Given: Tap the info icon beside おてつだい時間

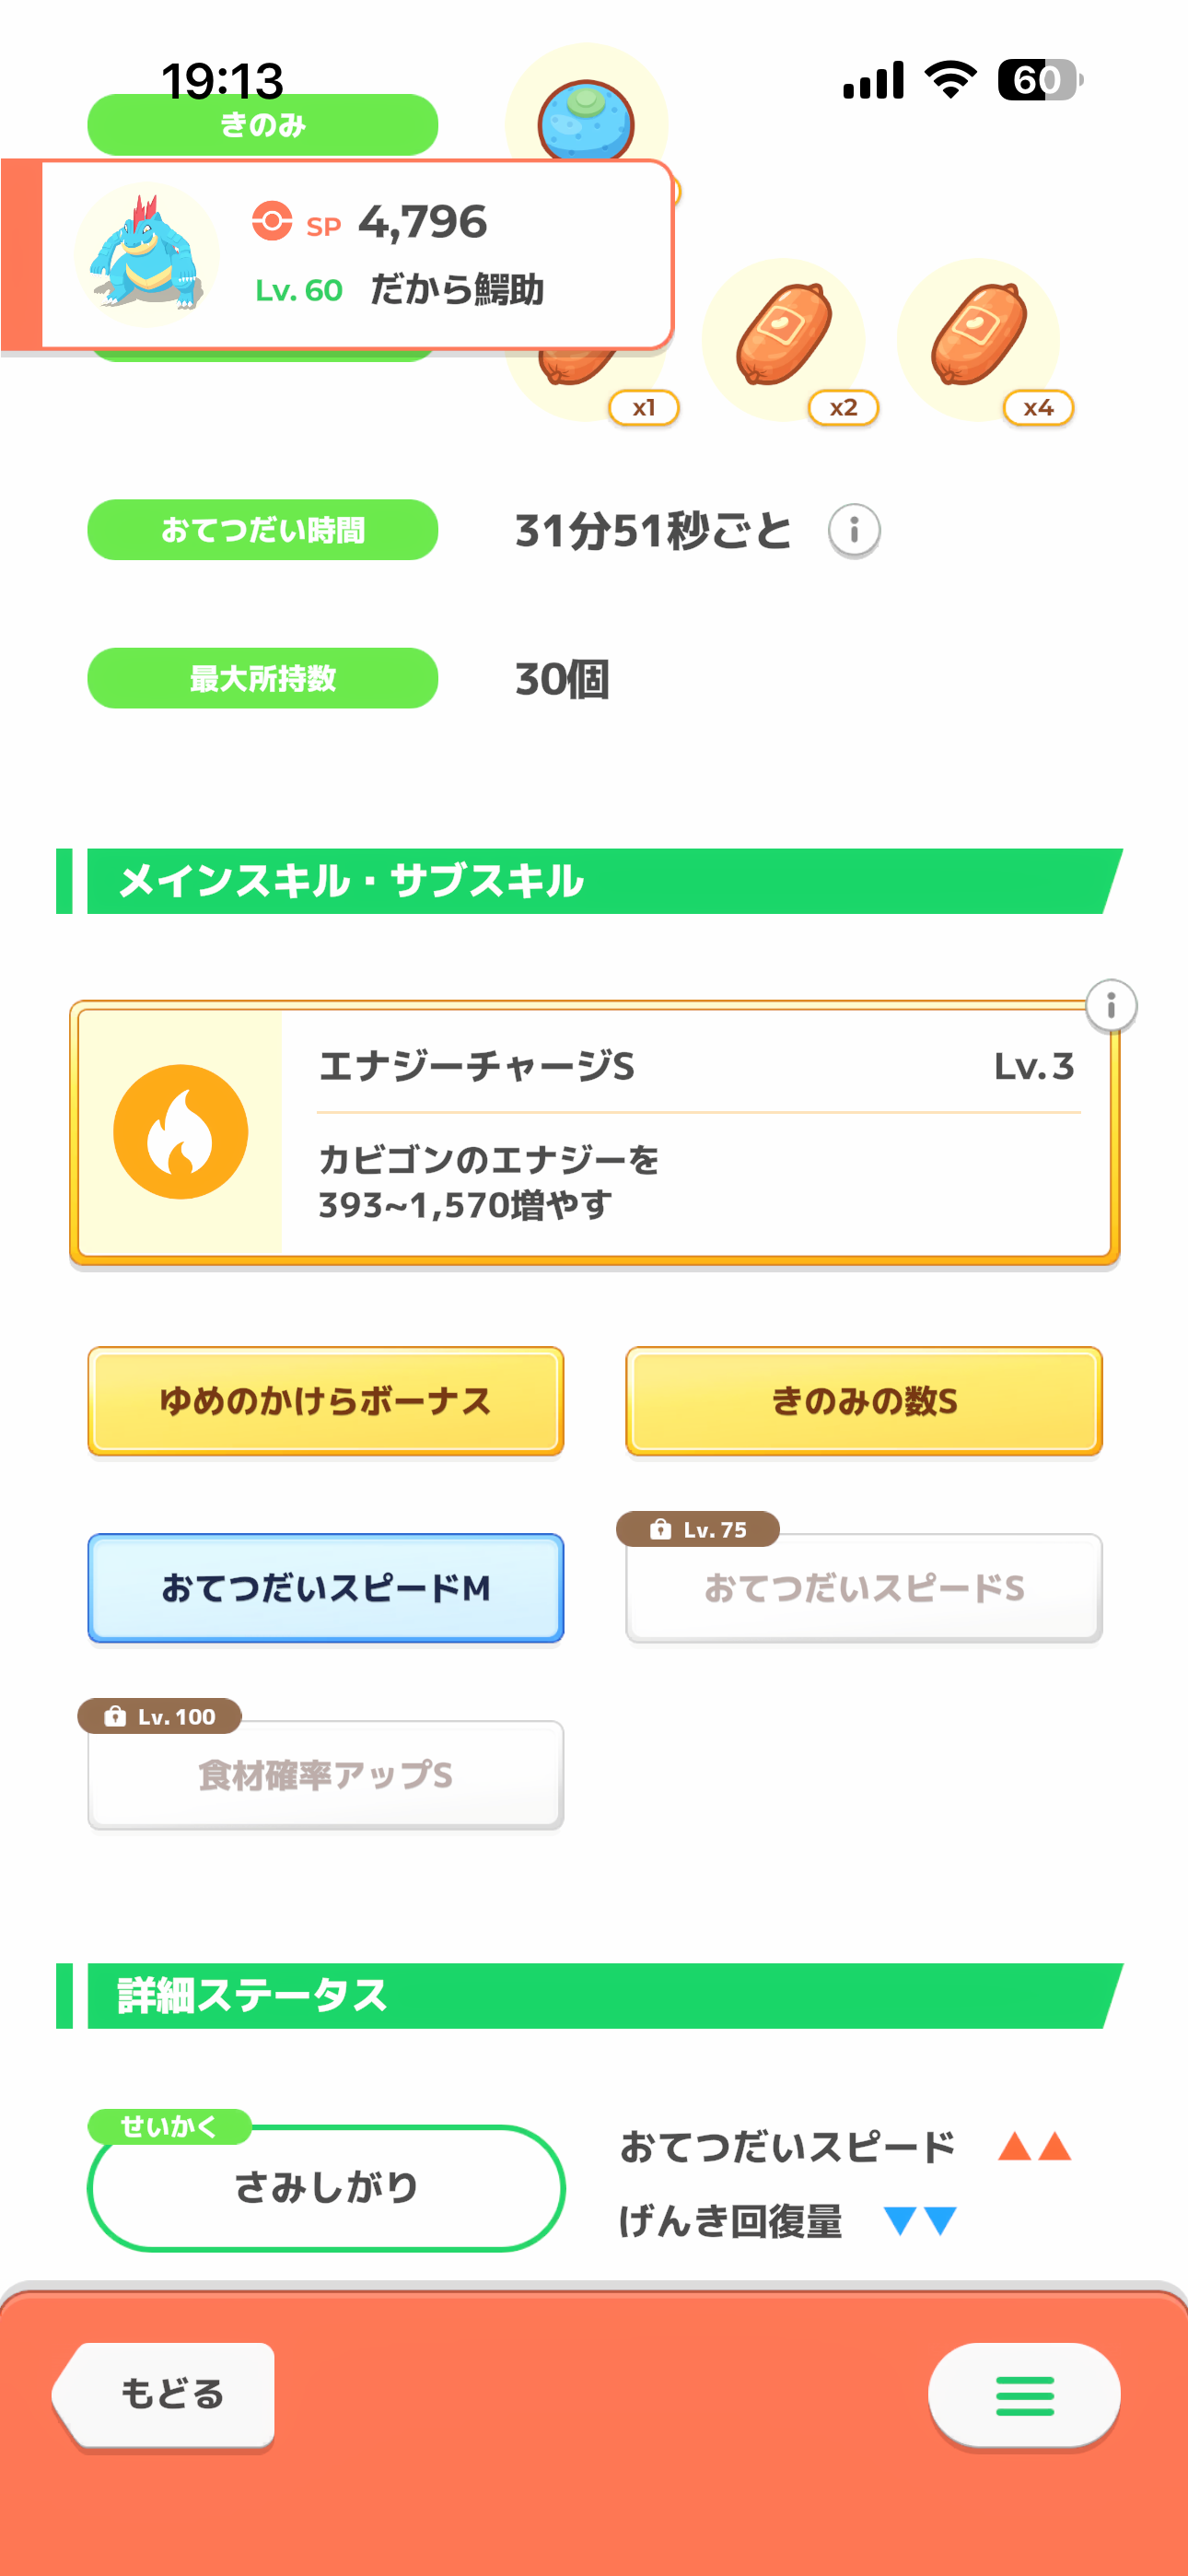Looking at the screenshot, I should (853, 530).
